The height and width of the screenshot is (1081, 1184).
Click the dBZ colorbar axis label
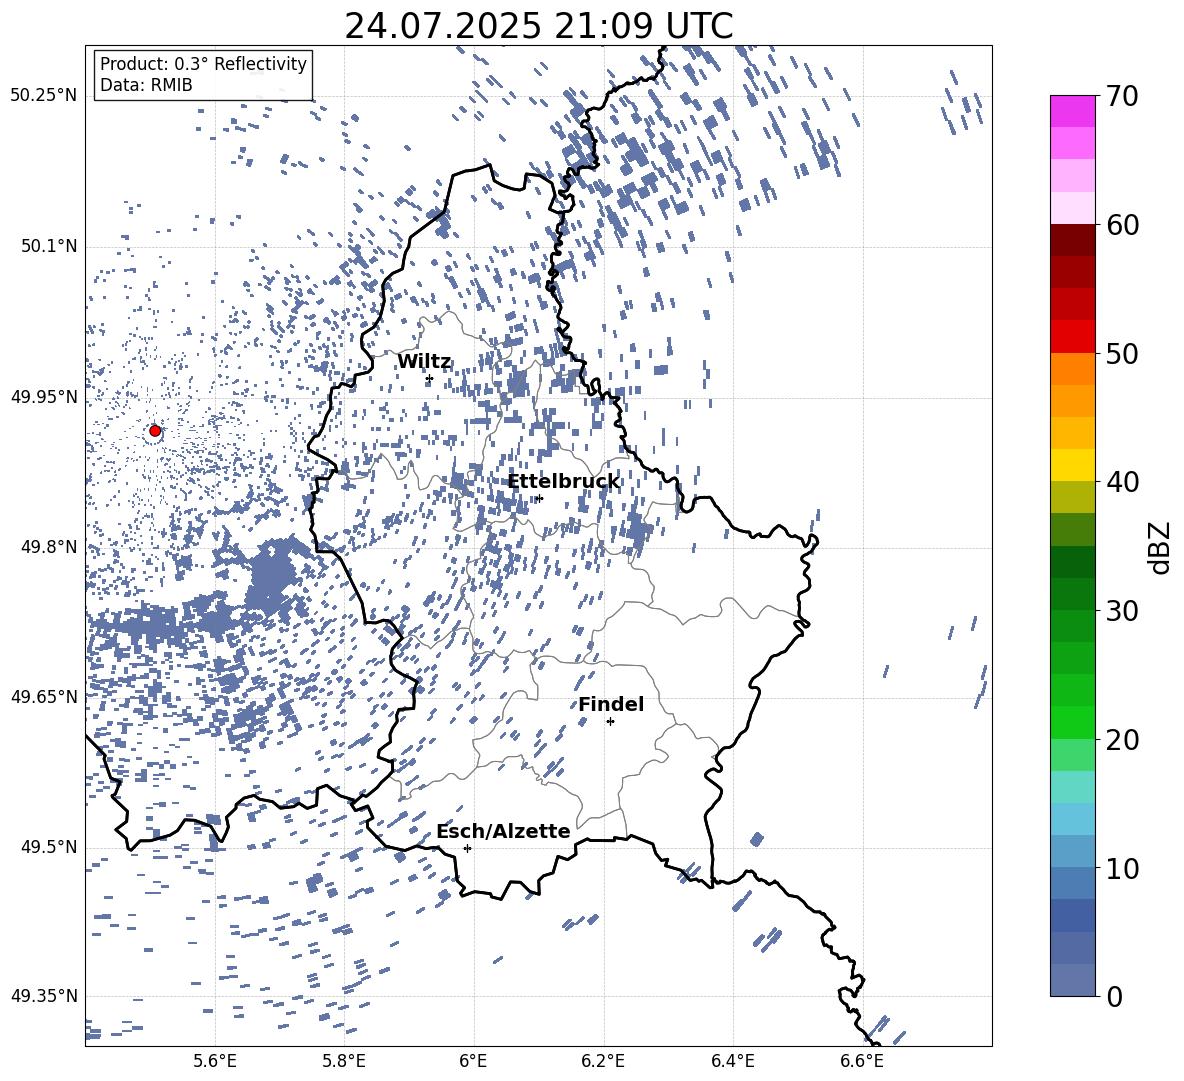[x=1161, y=547]
